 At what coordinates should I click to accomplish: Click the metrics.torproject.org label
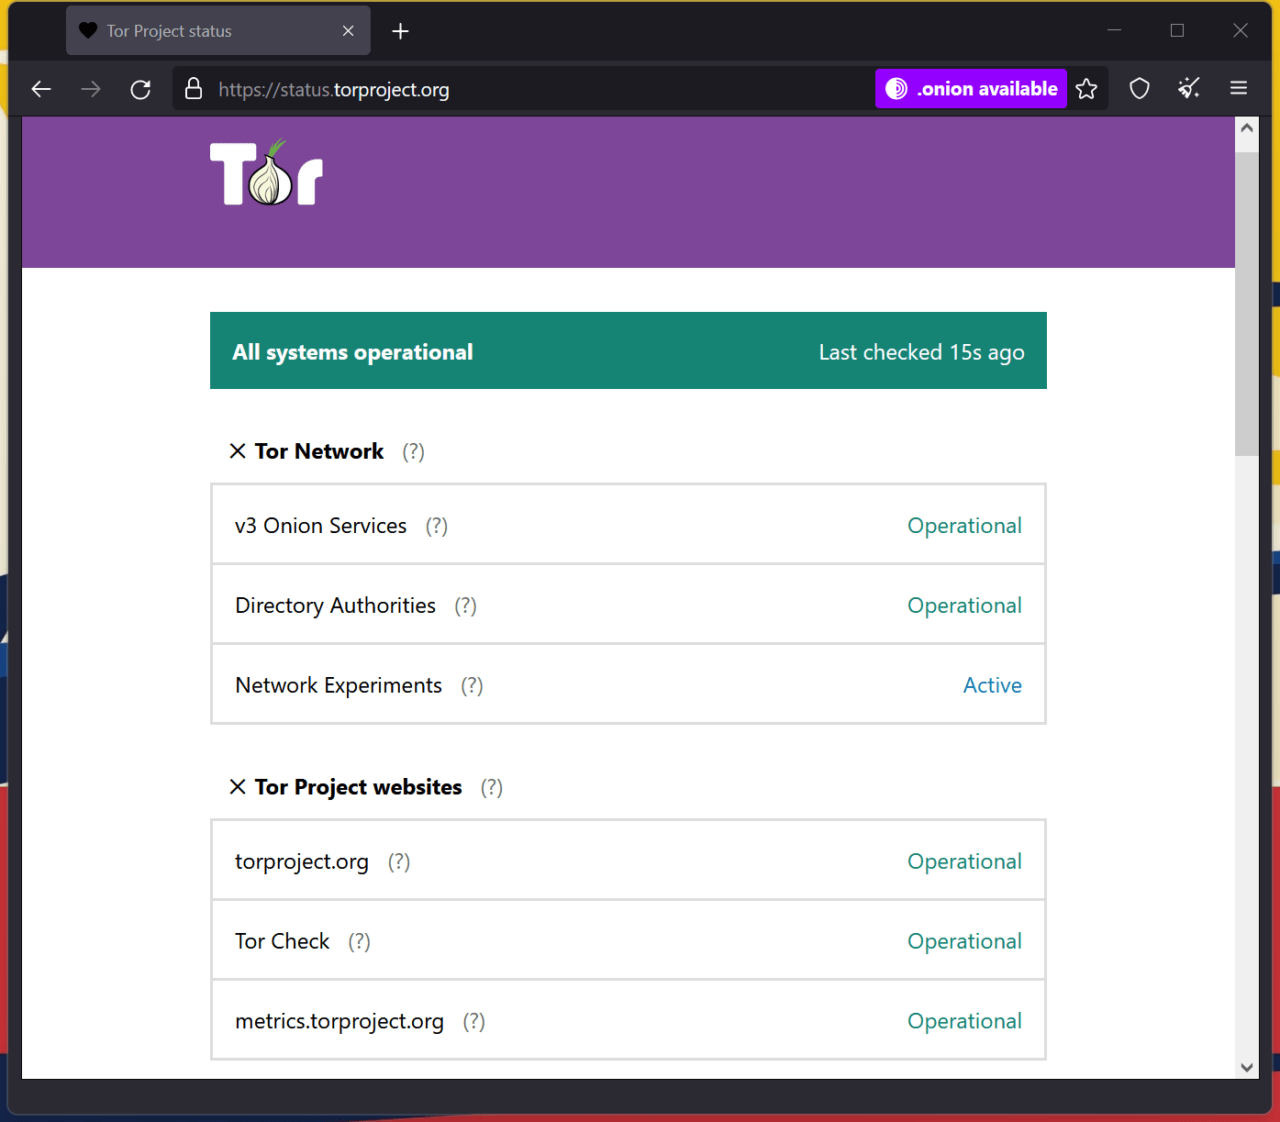[x=339, y=1022]
